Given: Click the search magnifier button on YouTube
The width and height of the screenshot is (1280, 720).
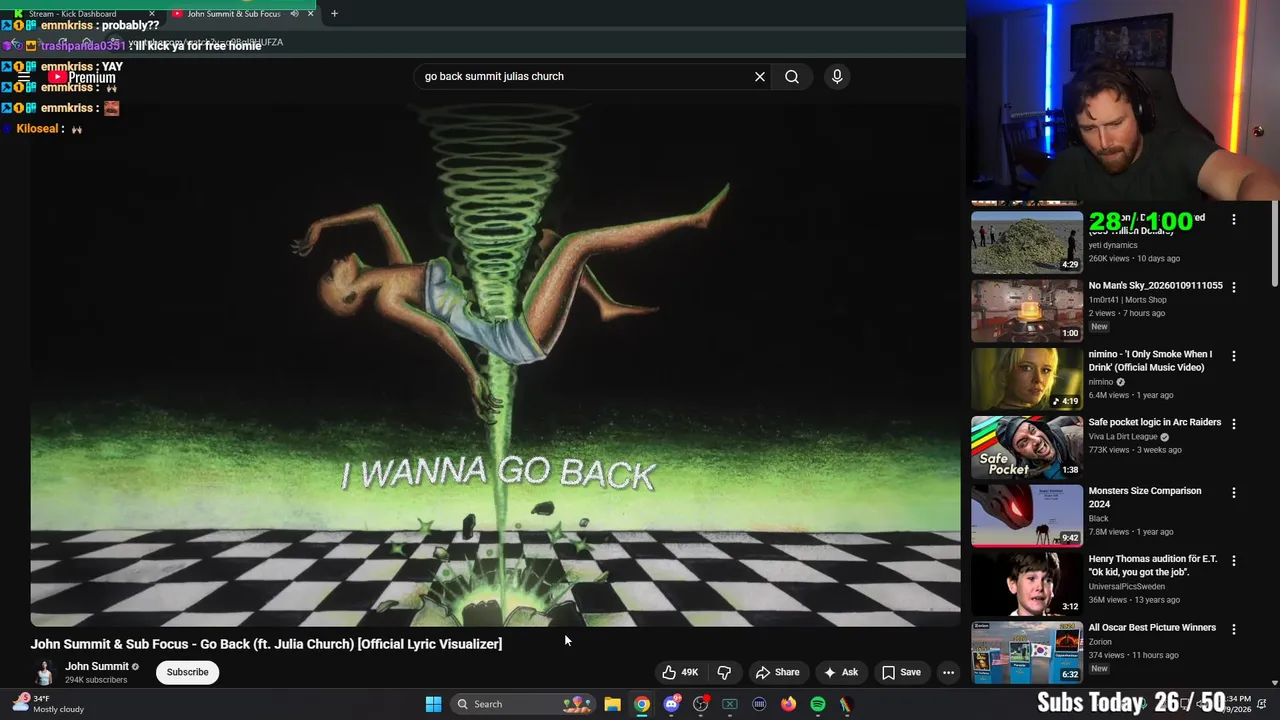Looking at the screenshot, I should pyautogui.click(x=792, y=76).
